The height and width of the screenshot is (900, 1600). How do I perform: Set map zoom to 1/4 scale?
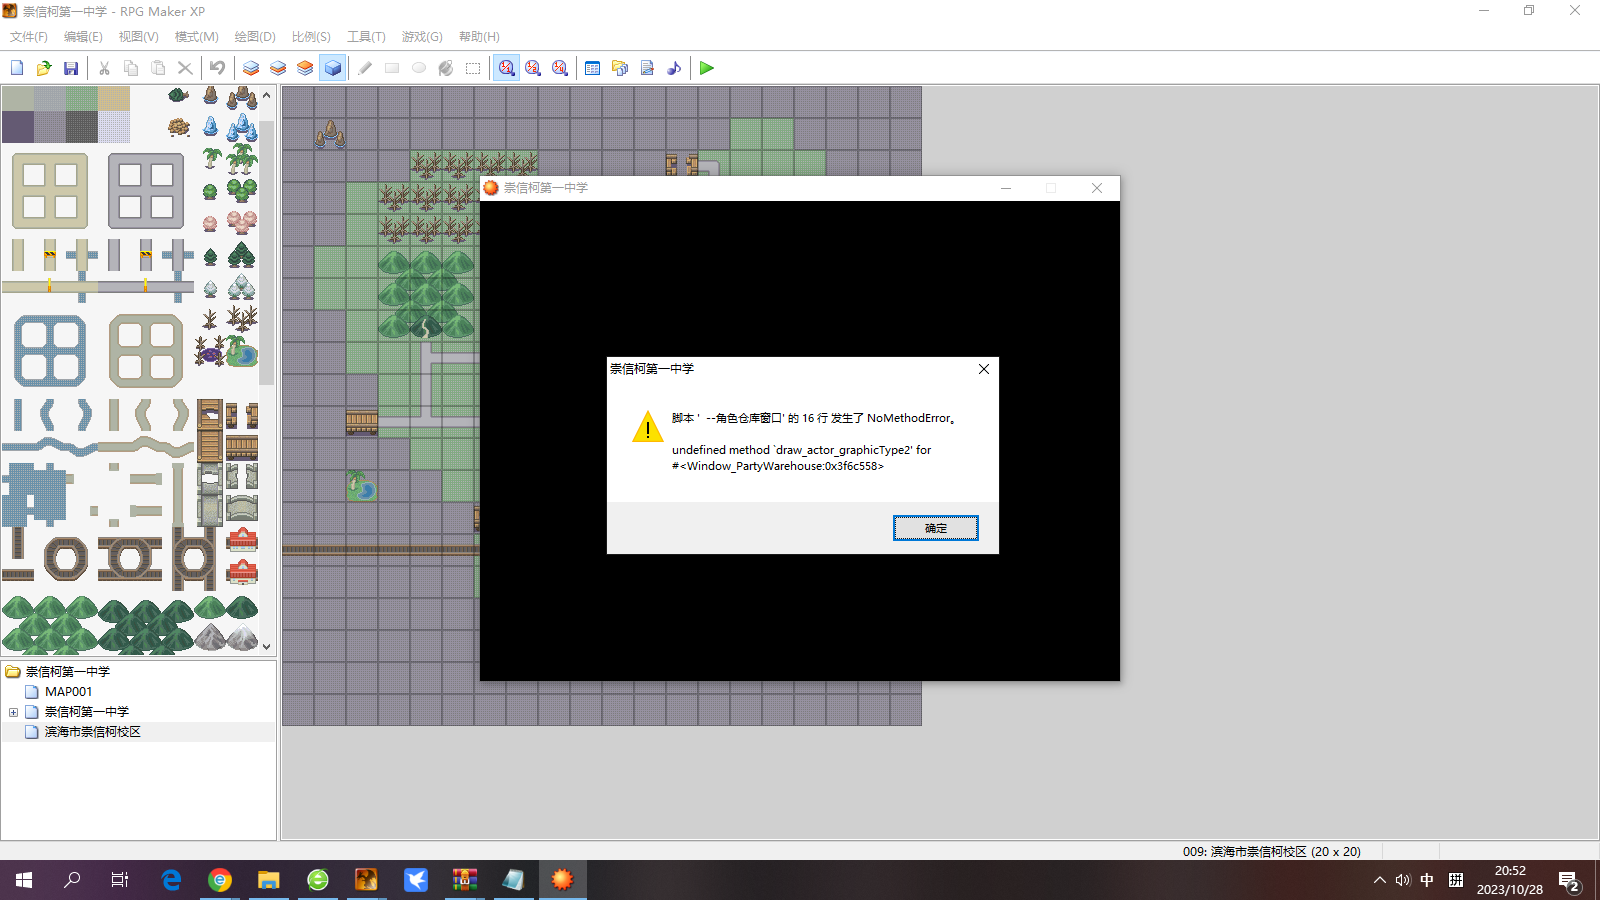[560, 68]
